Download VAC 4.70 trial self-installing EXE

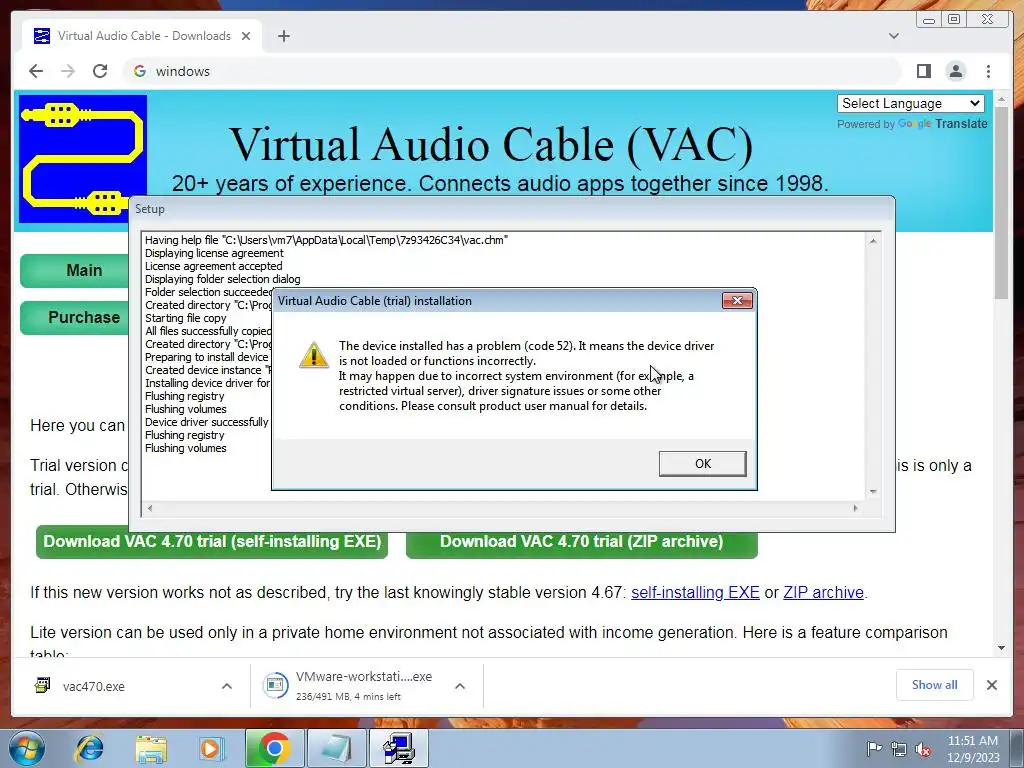(x=212, y=541)
